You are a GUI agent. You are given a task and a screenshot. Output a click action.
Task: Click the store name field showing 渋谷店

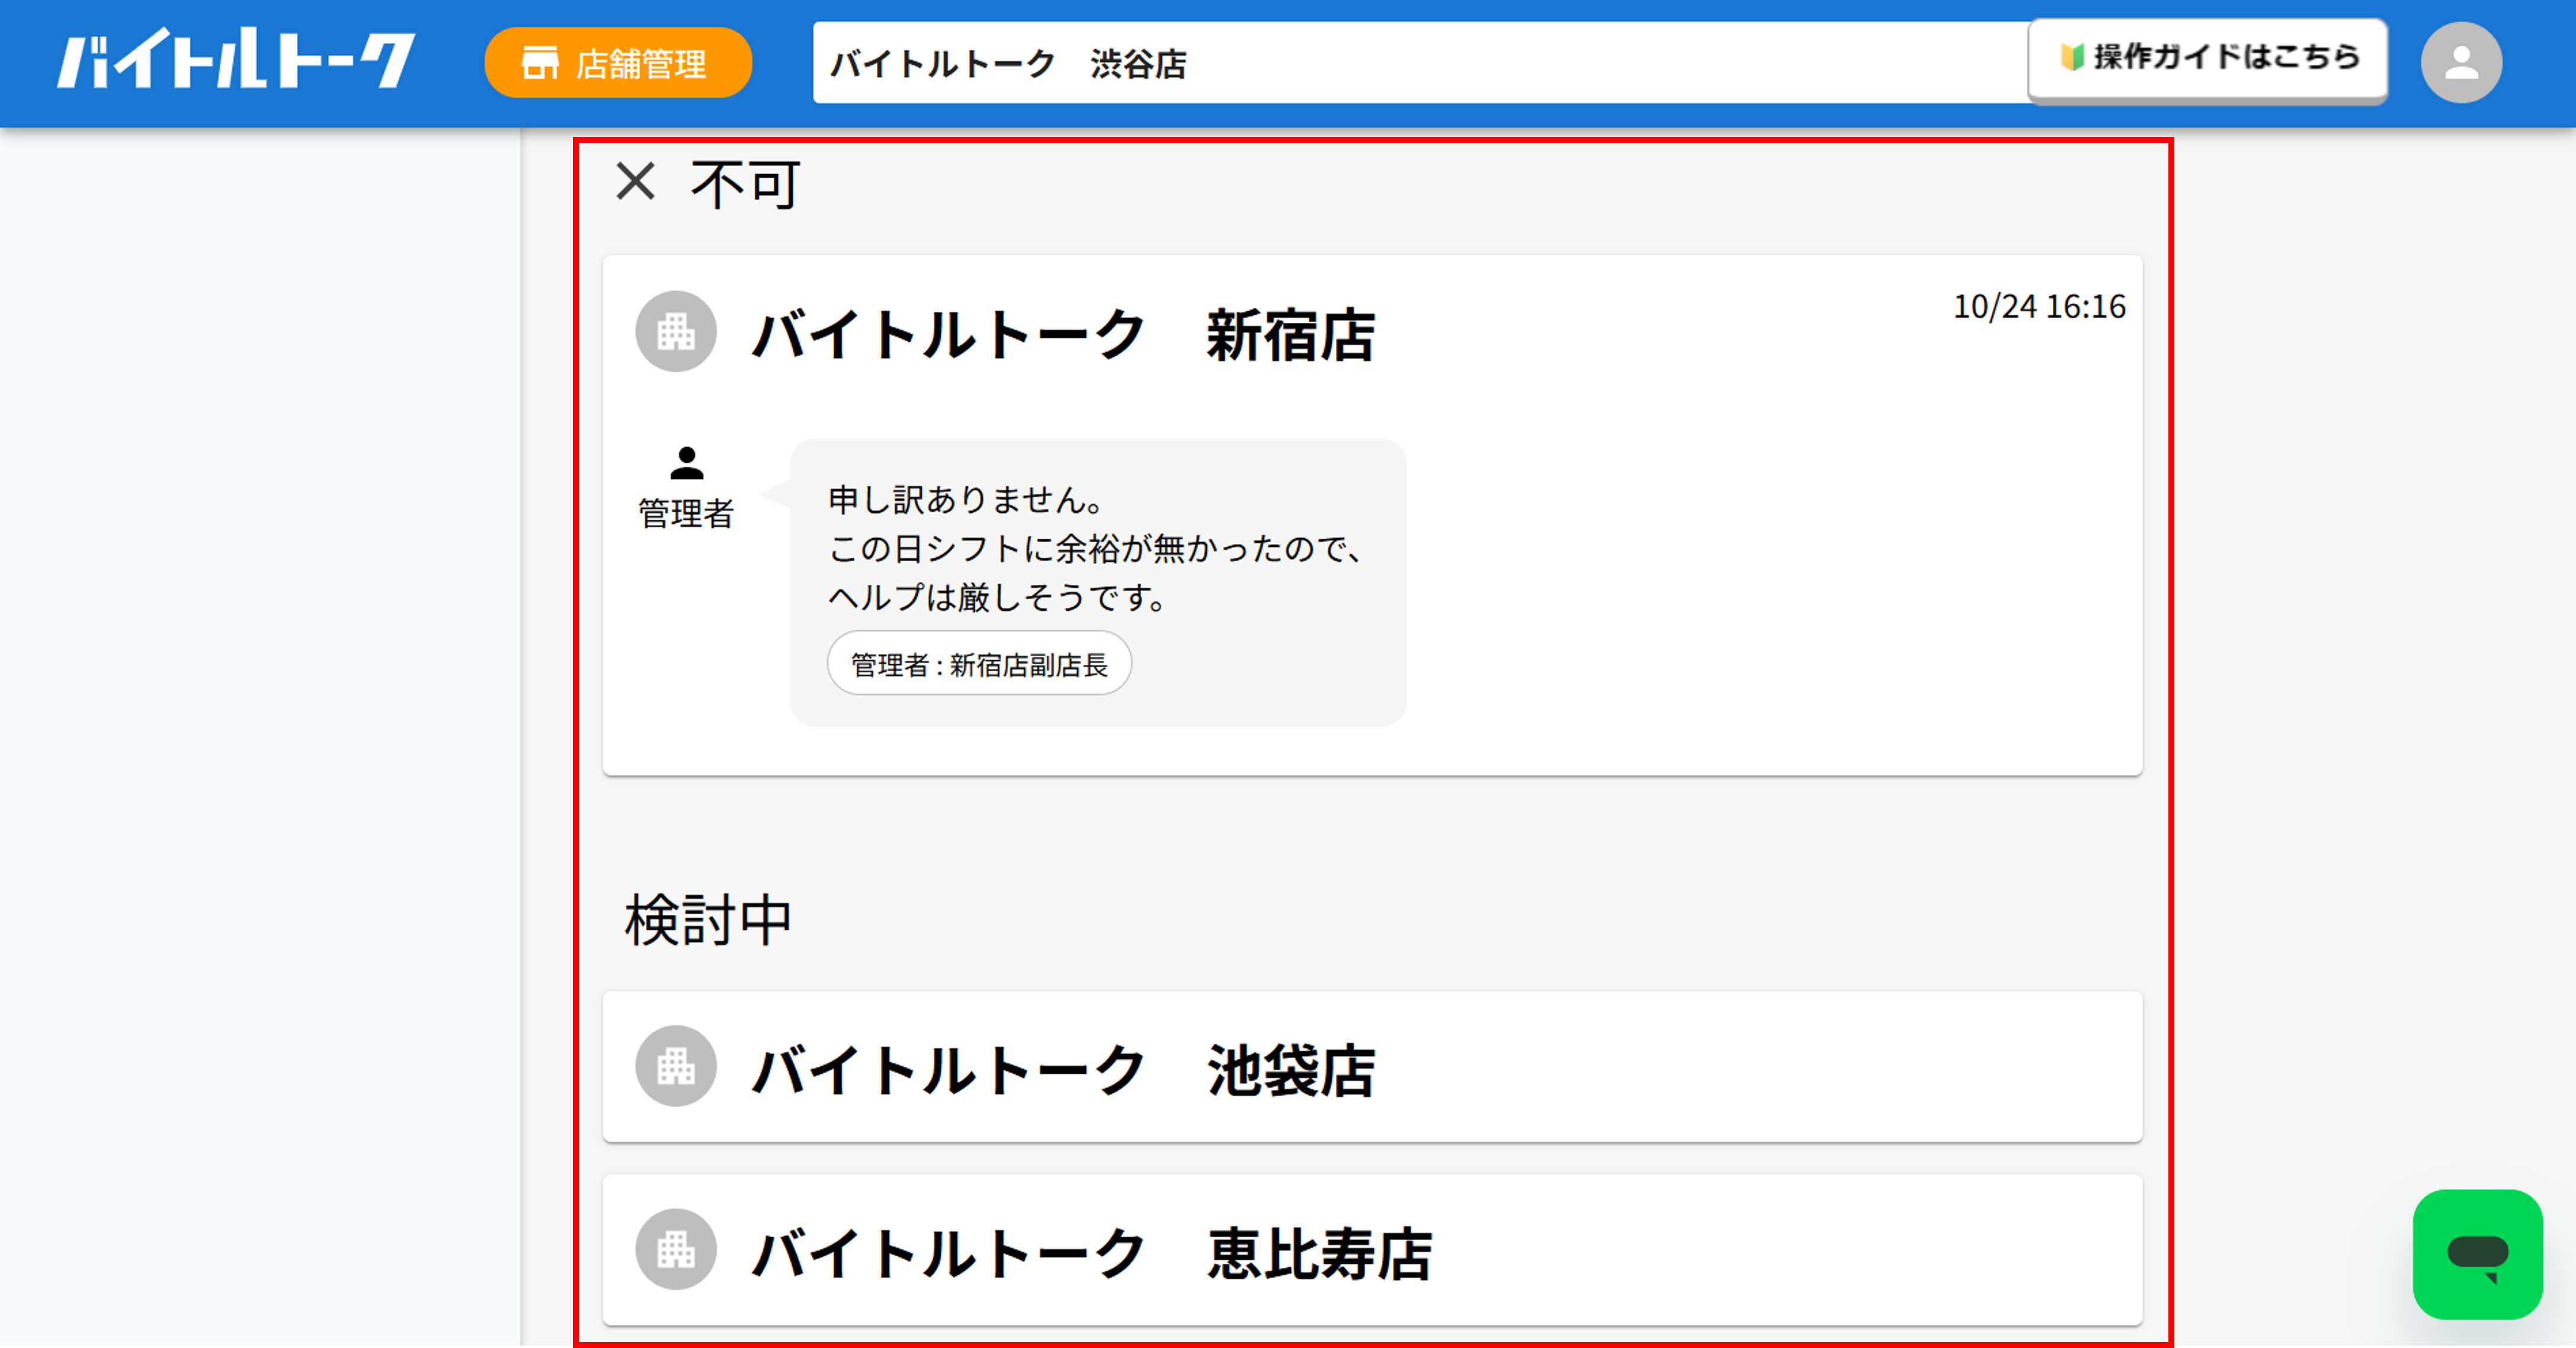pyautogui.click(x=1420, y=63)
